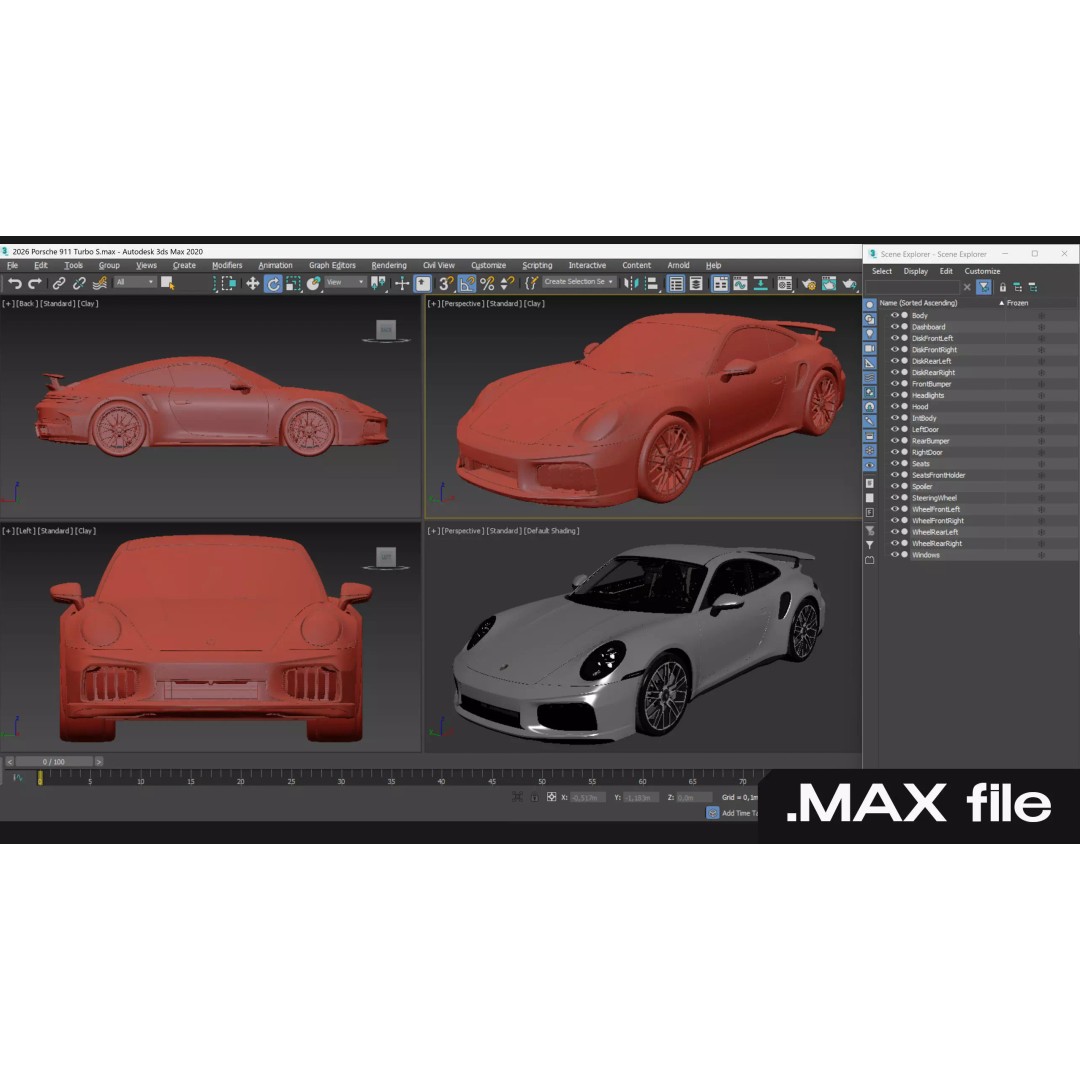Open the [+] menu of Back viewport

pos(8,304)
